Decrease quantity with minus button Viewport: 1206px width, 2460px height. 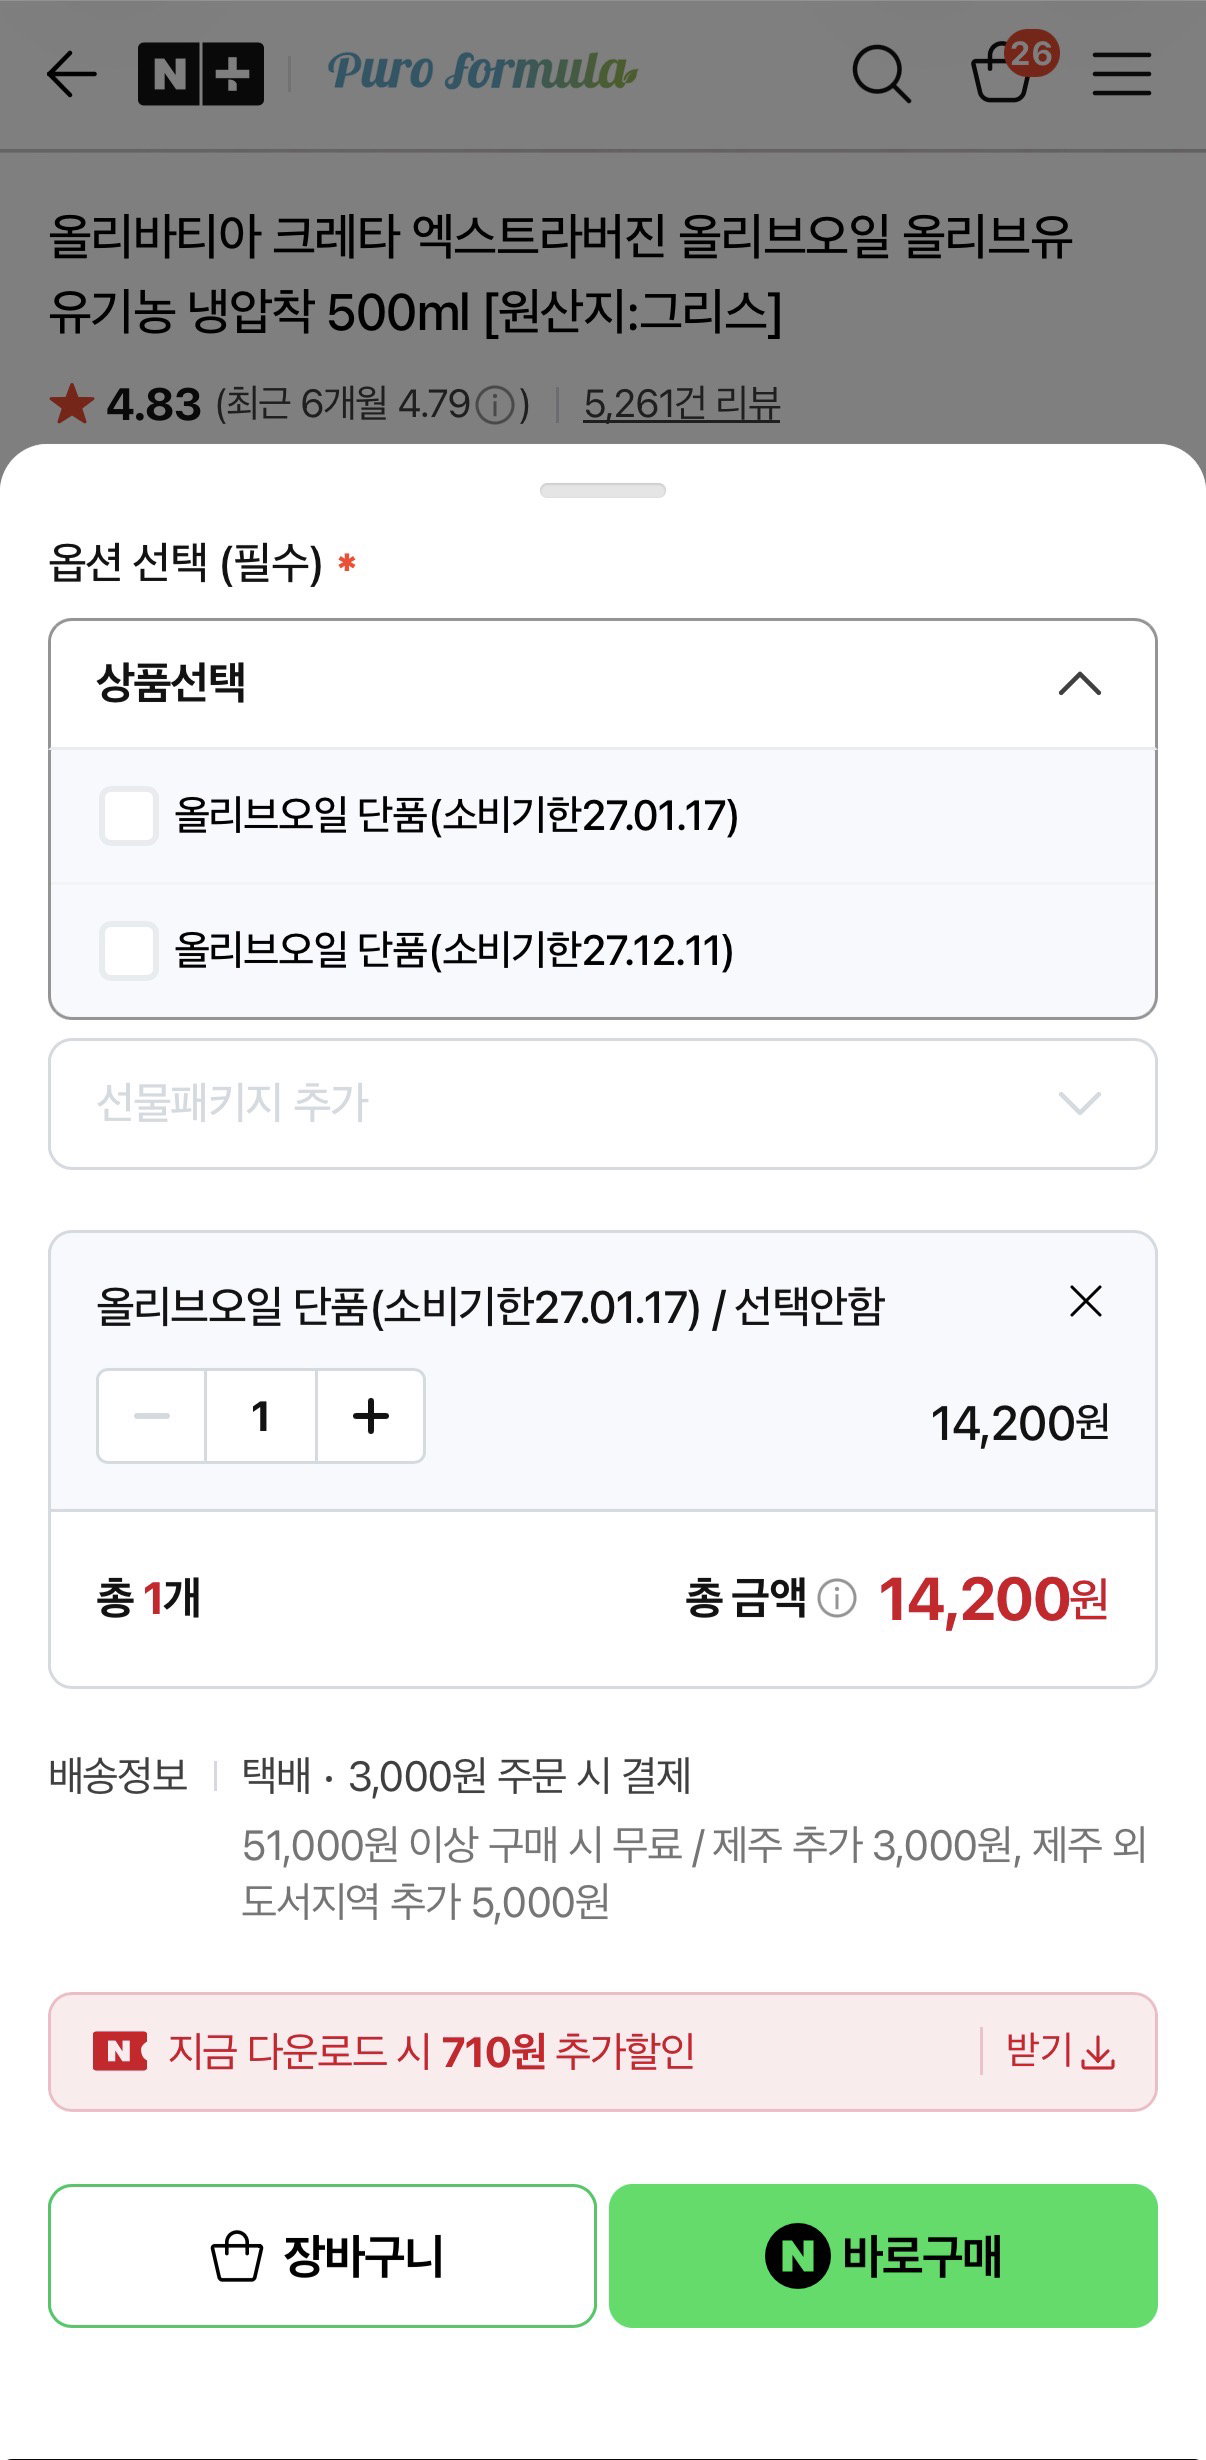click(152, 1416)
